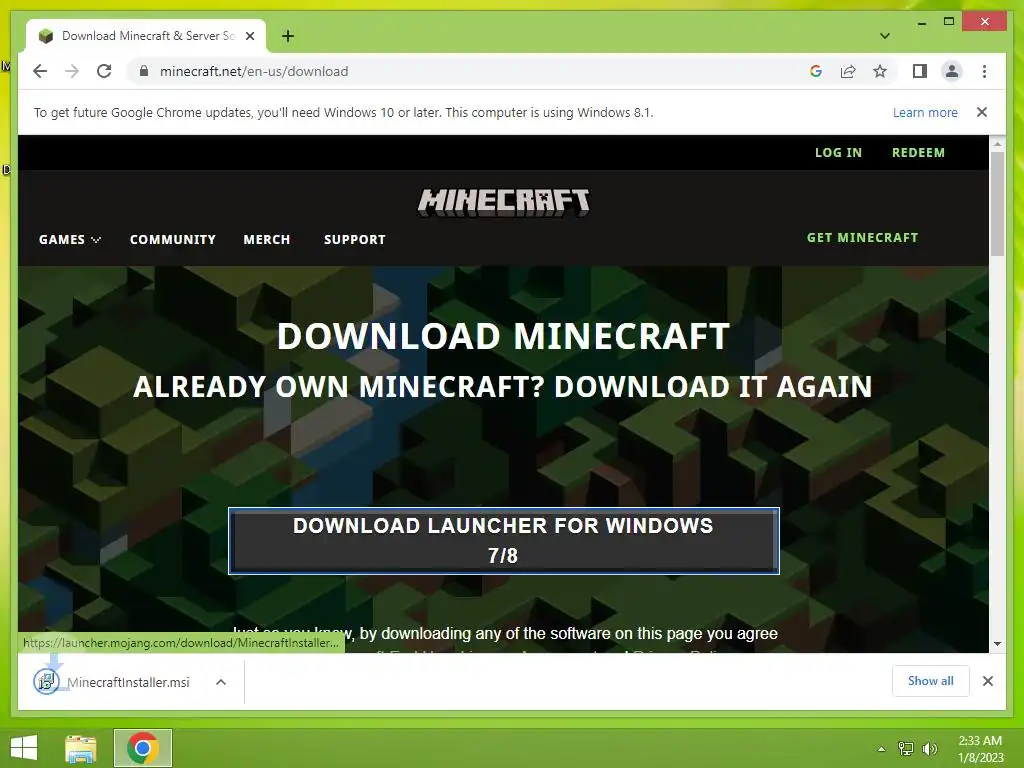Open the tab search chevron
The width and height of the screenshot is (1024, 768).
(884, 36)
